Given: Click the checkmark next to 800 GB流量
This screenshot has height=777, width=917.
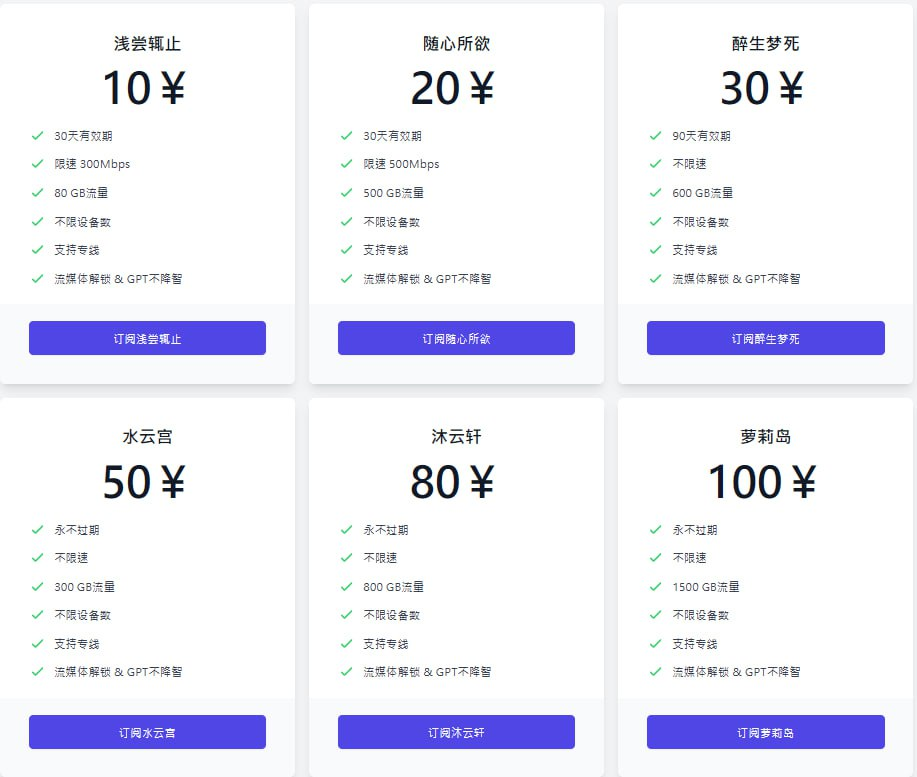Looking at the screenshot, I should tap(346, 587).
